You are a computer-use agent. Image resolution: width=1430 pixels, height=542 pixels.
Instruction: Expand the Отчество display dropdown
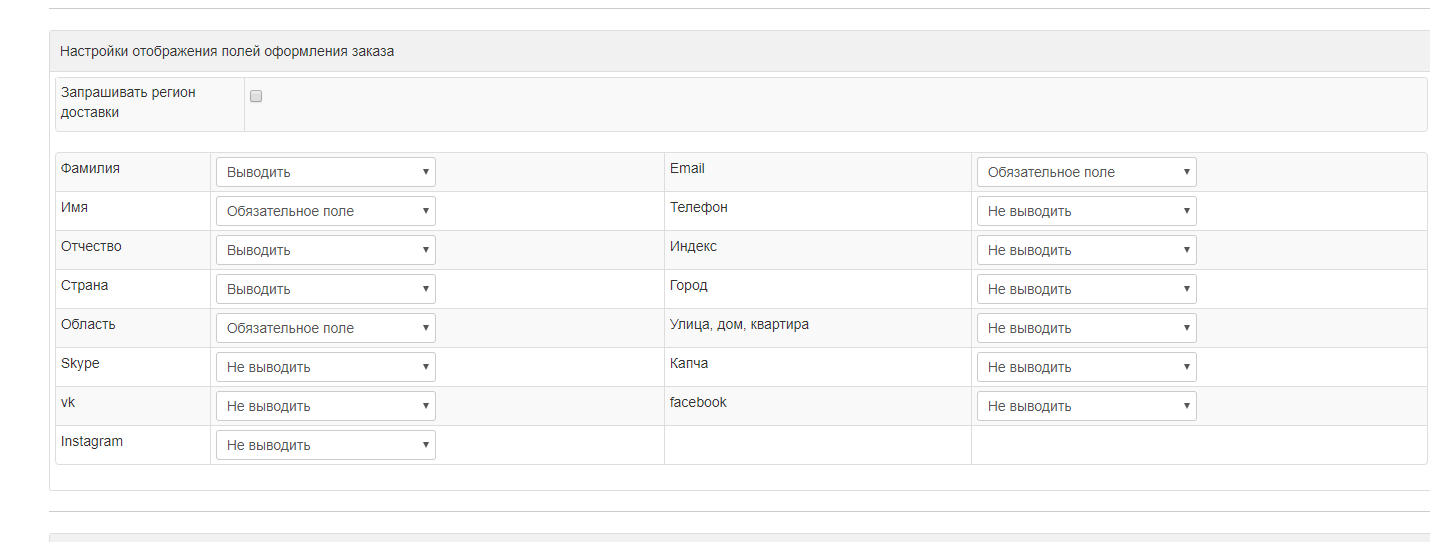(x=326, y=250)
